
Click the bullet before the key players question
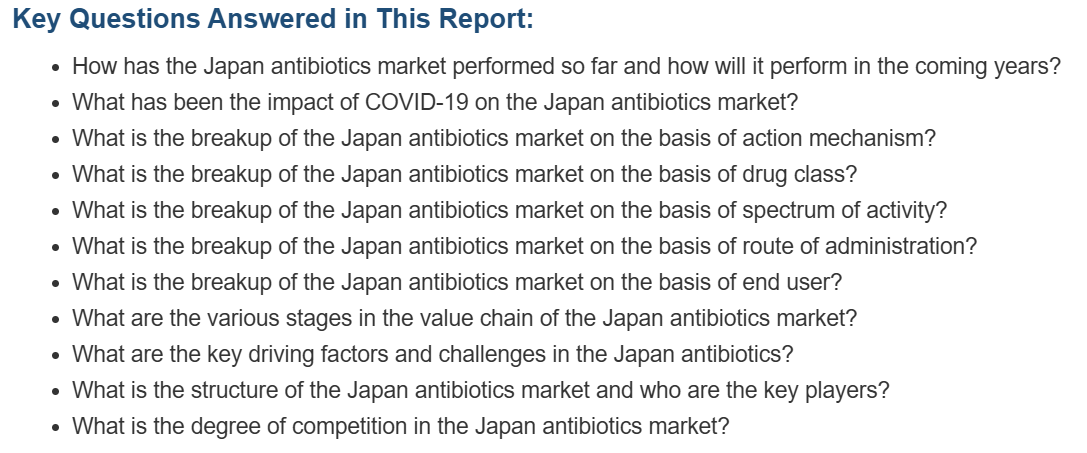click(56, 393)
